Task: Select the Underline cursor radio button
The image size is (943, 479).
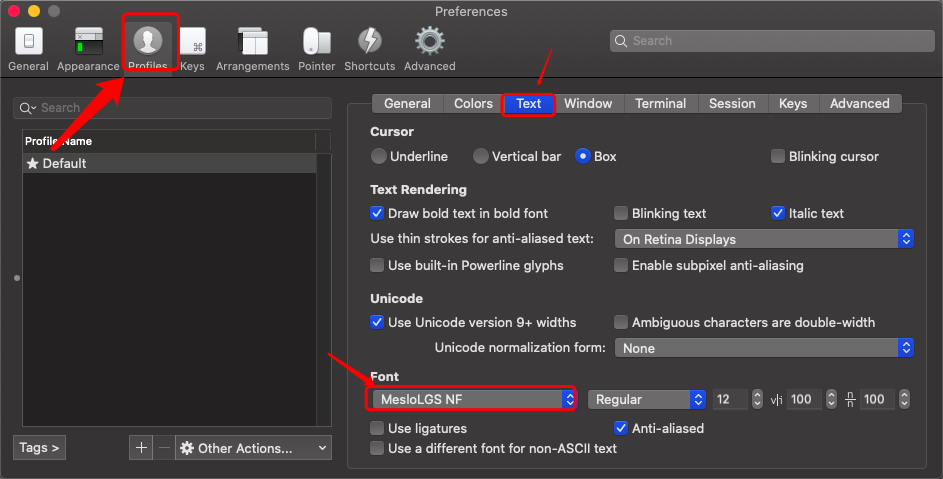Action: coord(379,157)
